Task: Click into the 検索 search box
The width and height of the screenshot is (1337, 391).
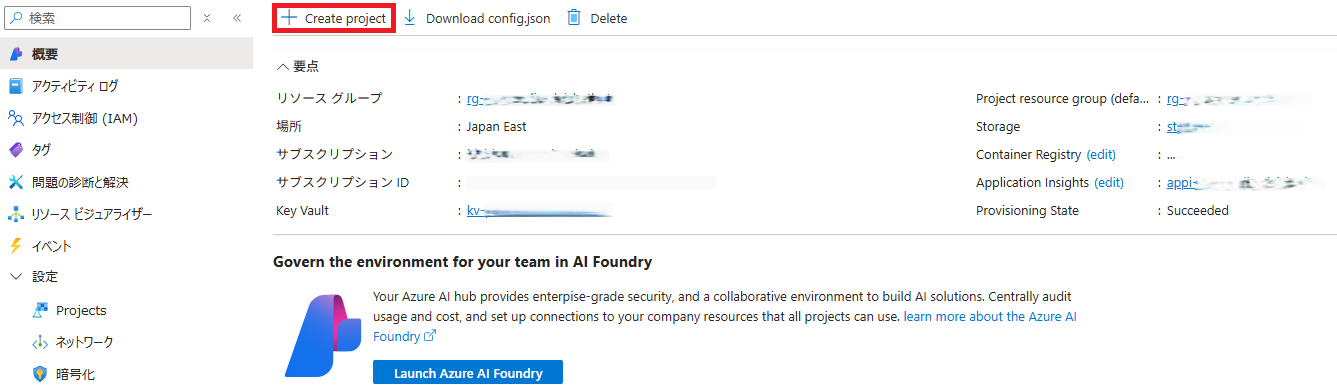Action: pos(97,18)
